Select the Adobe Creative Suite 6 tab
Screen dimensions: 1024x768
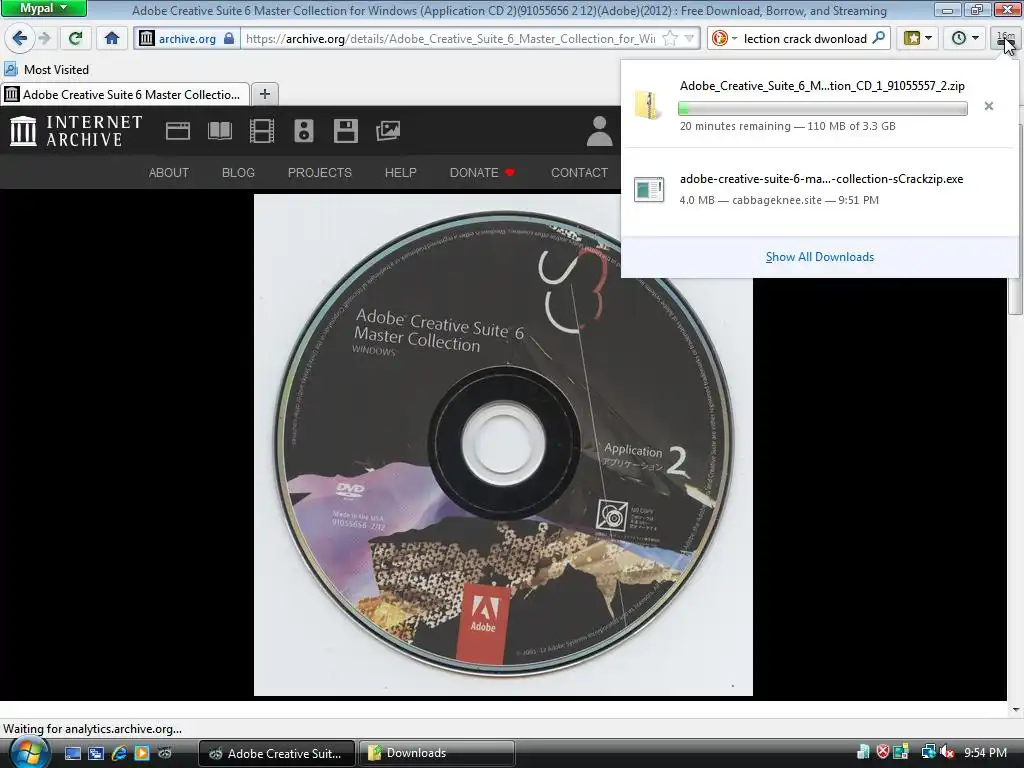[125, 94]
